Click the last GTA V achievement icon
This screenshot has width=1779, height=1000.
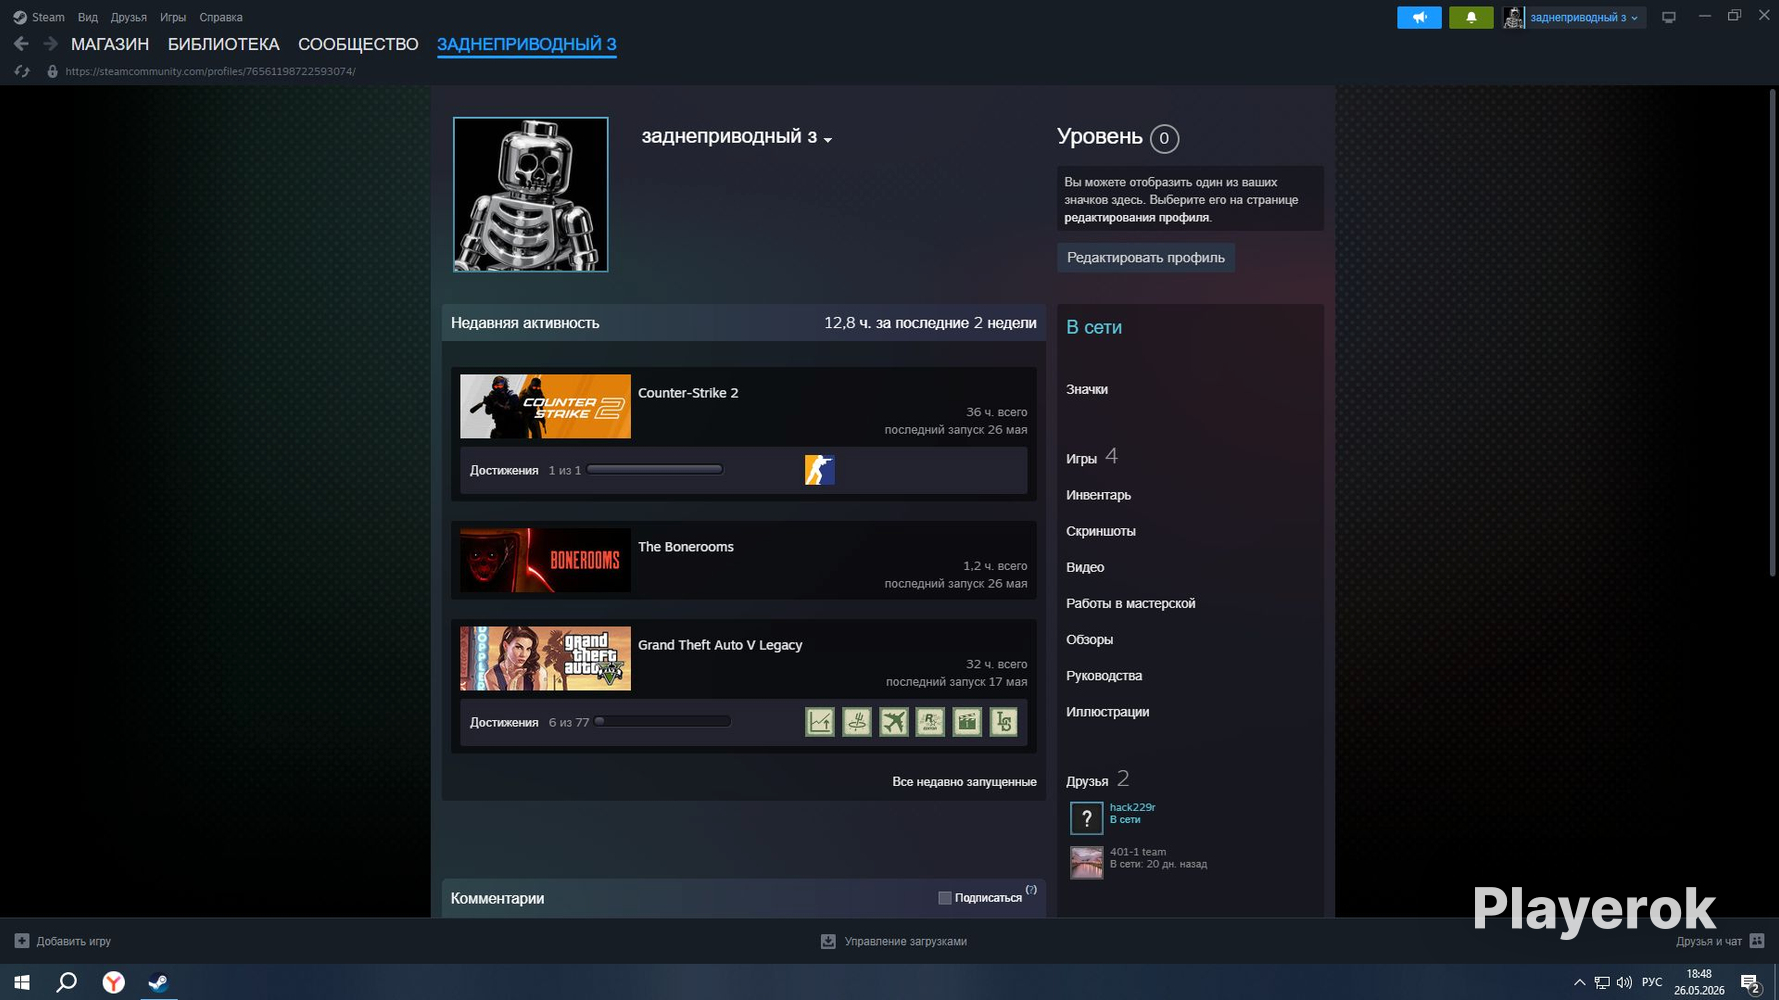point(1004,722)
